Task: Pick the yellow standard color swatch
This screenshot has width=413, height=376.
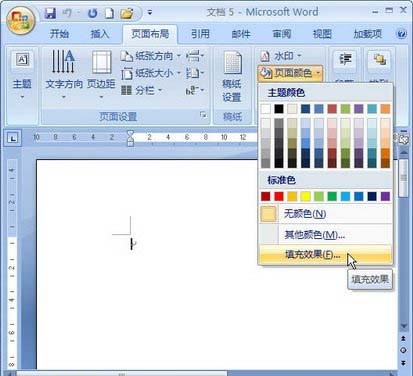Action: tap(305, 196)
